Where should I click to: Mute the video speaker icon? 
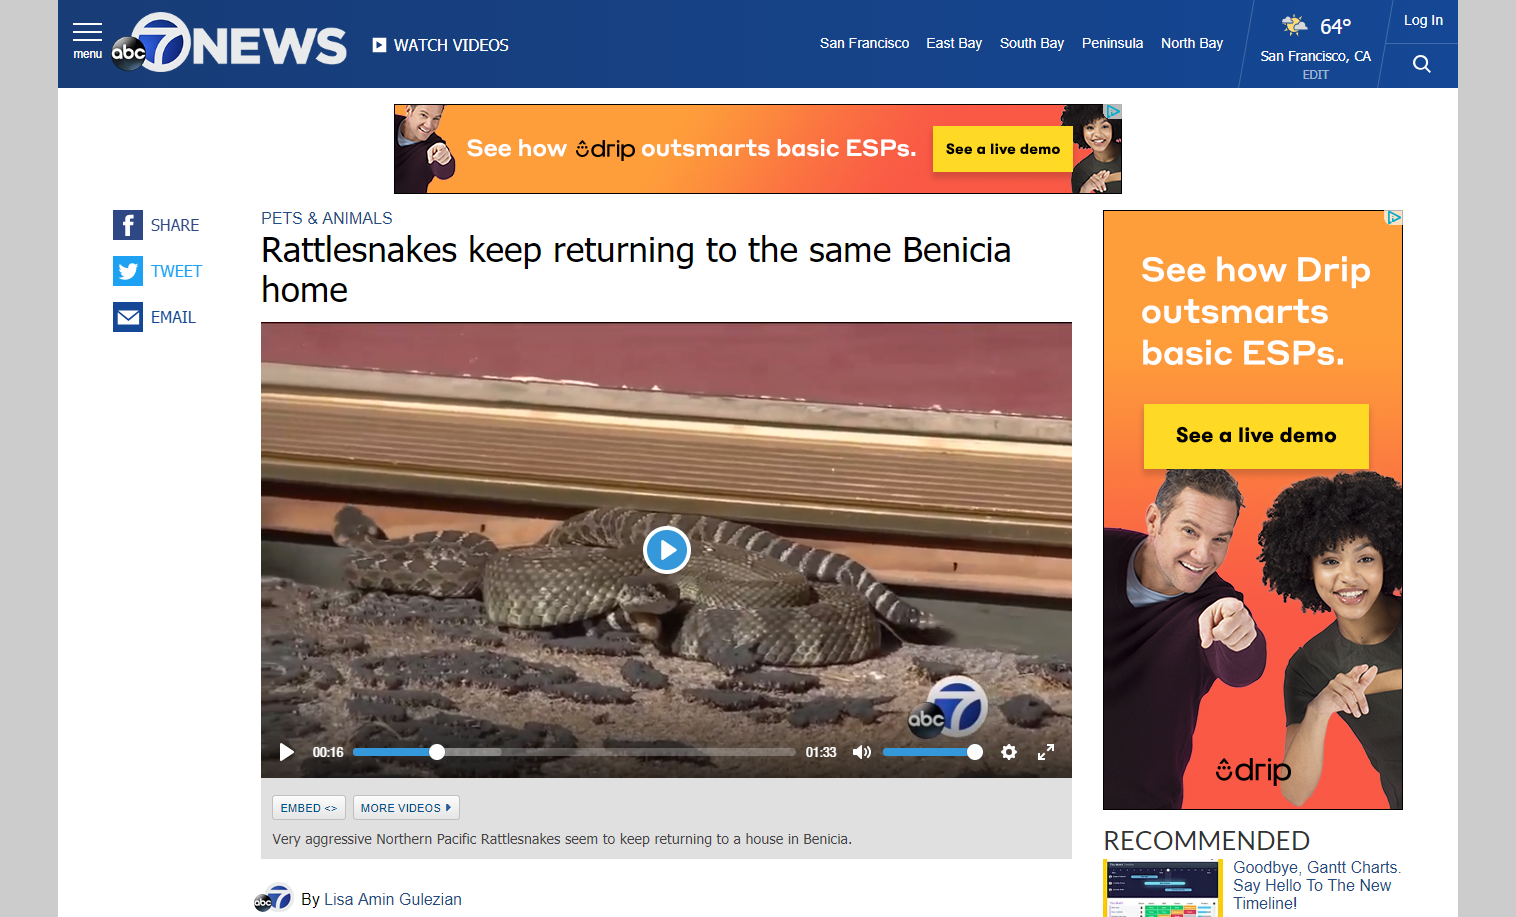[861, 752]
